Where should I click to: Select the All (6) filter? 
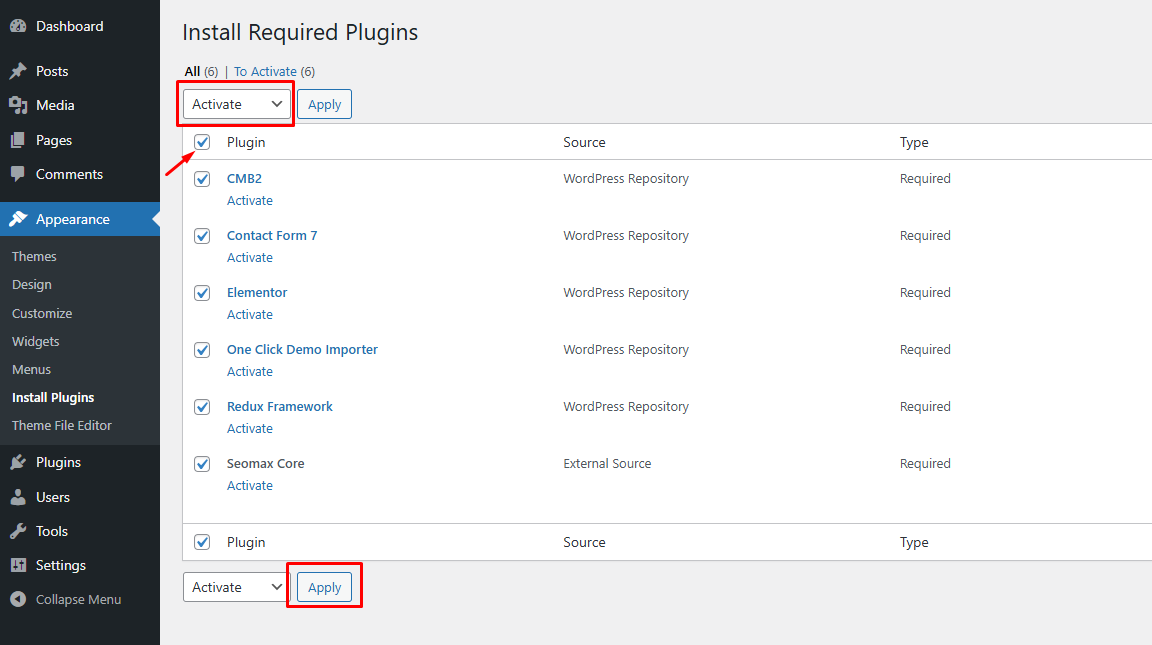coord(201,71)
